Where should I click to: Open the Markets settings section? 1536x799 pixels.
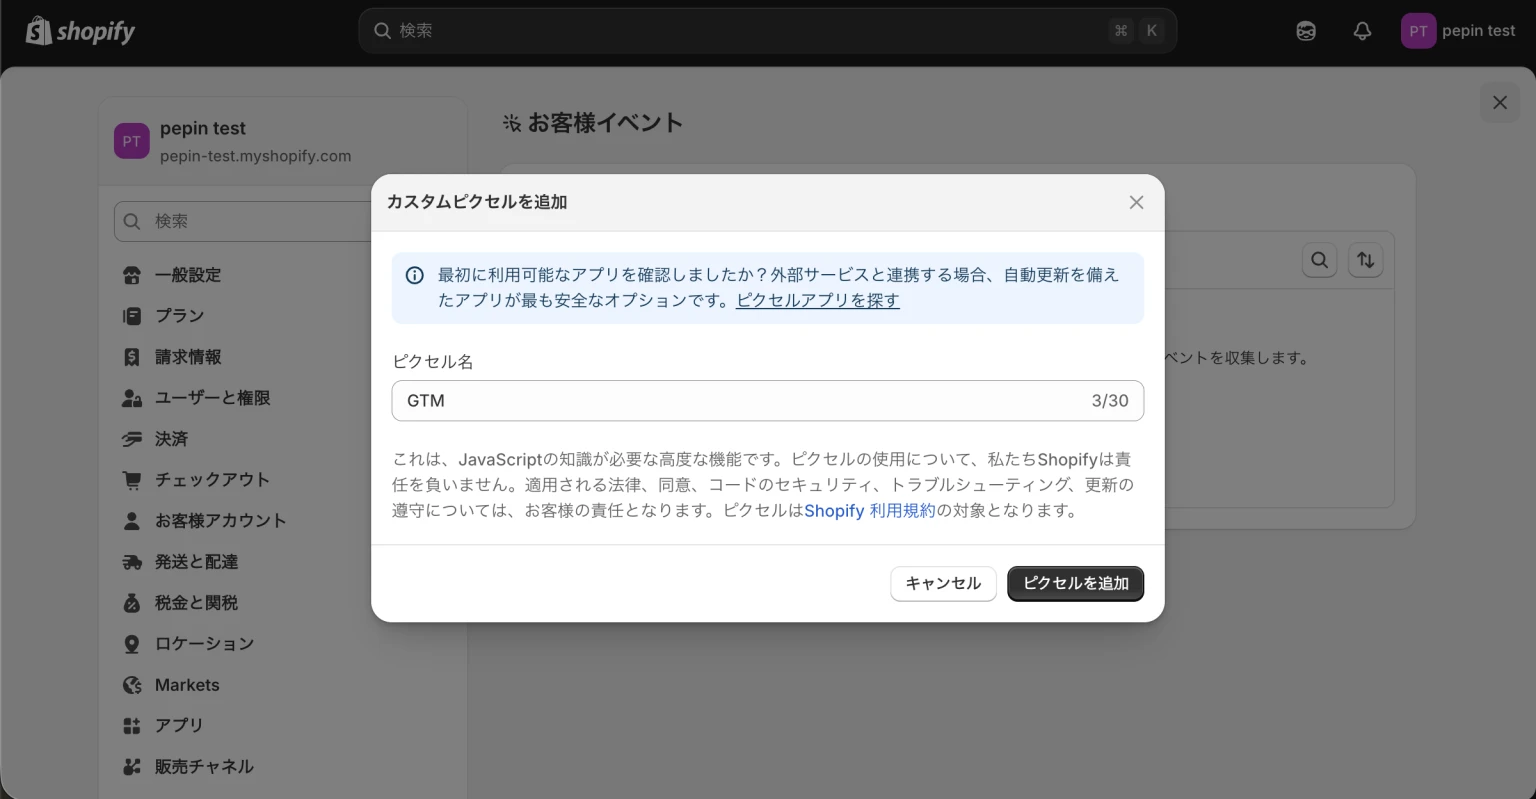pos(189,684)
